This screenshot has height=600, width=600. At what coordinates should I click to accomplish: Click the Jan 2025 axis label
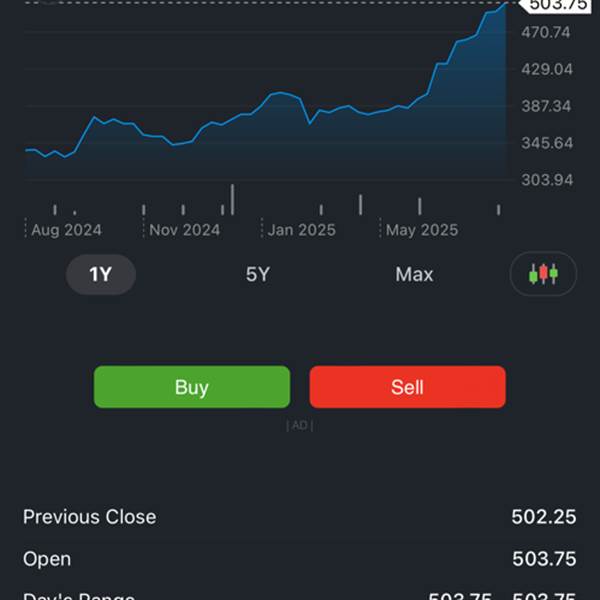tap(302, 230)
